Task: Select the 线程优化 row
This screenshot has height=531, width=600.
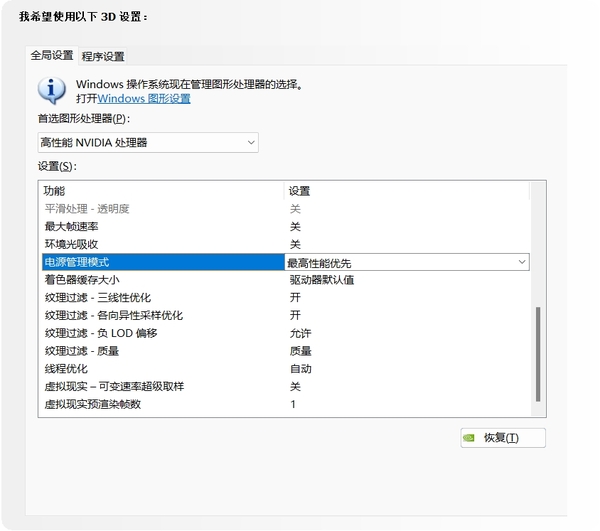Action: tap(285, 369)
